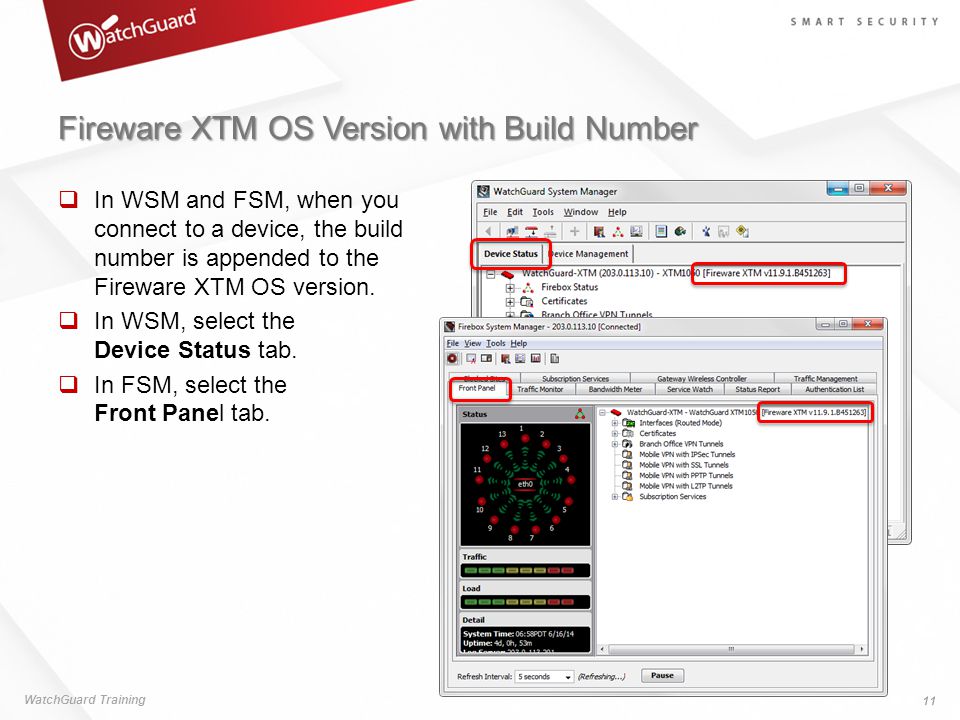The width and height of the screenshot is (960, 720).
Task: Open Firebox System Manager from WSM toolbar triangle icon
Action: (x=618, y=231)
